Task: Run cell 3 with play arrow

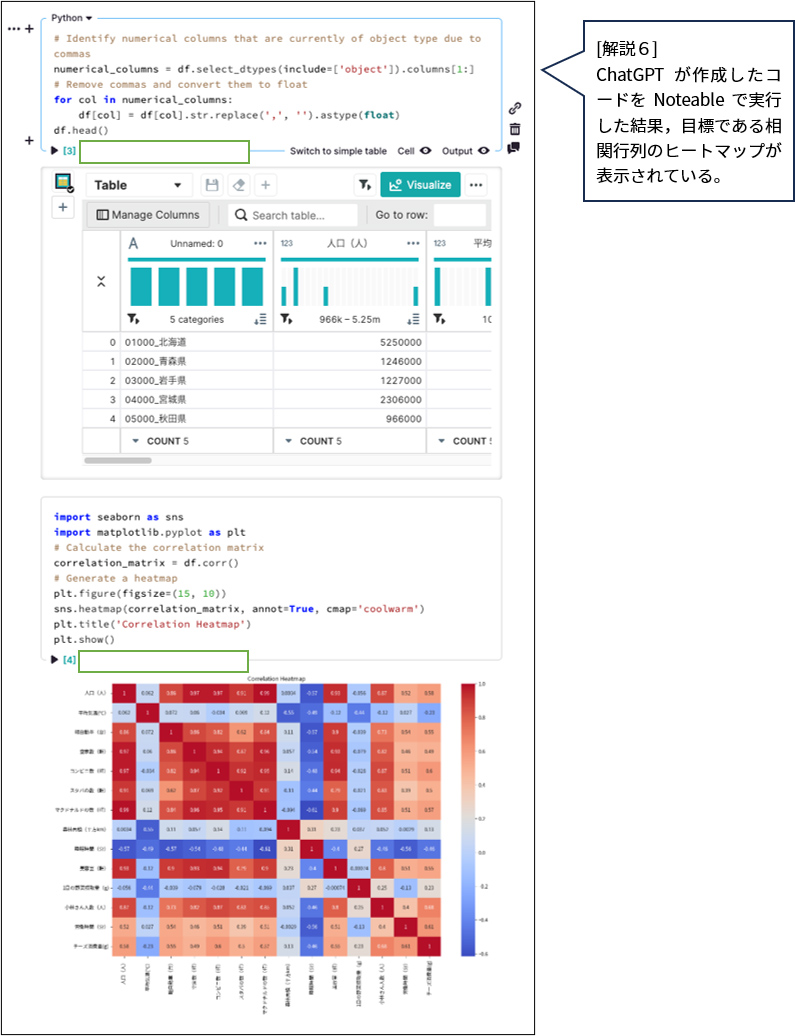Action: pos(55,151)
